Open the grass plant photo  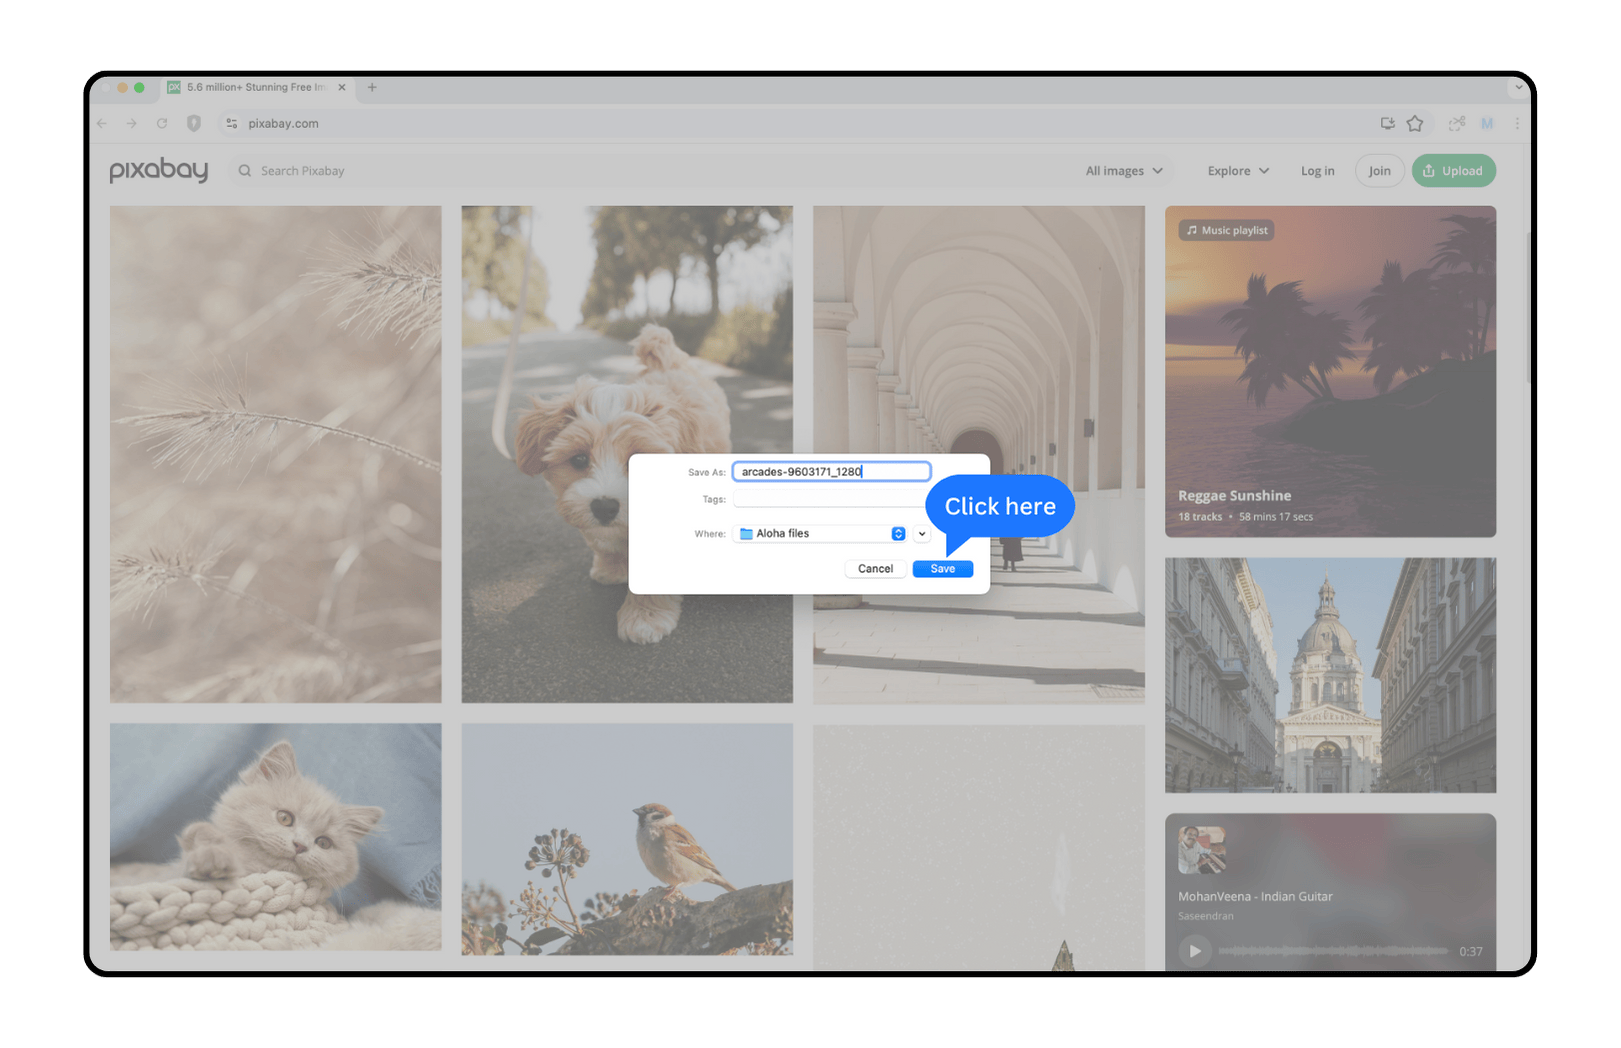tap(275, 454)
